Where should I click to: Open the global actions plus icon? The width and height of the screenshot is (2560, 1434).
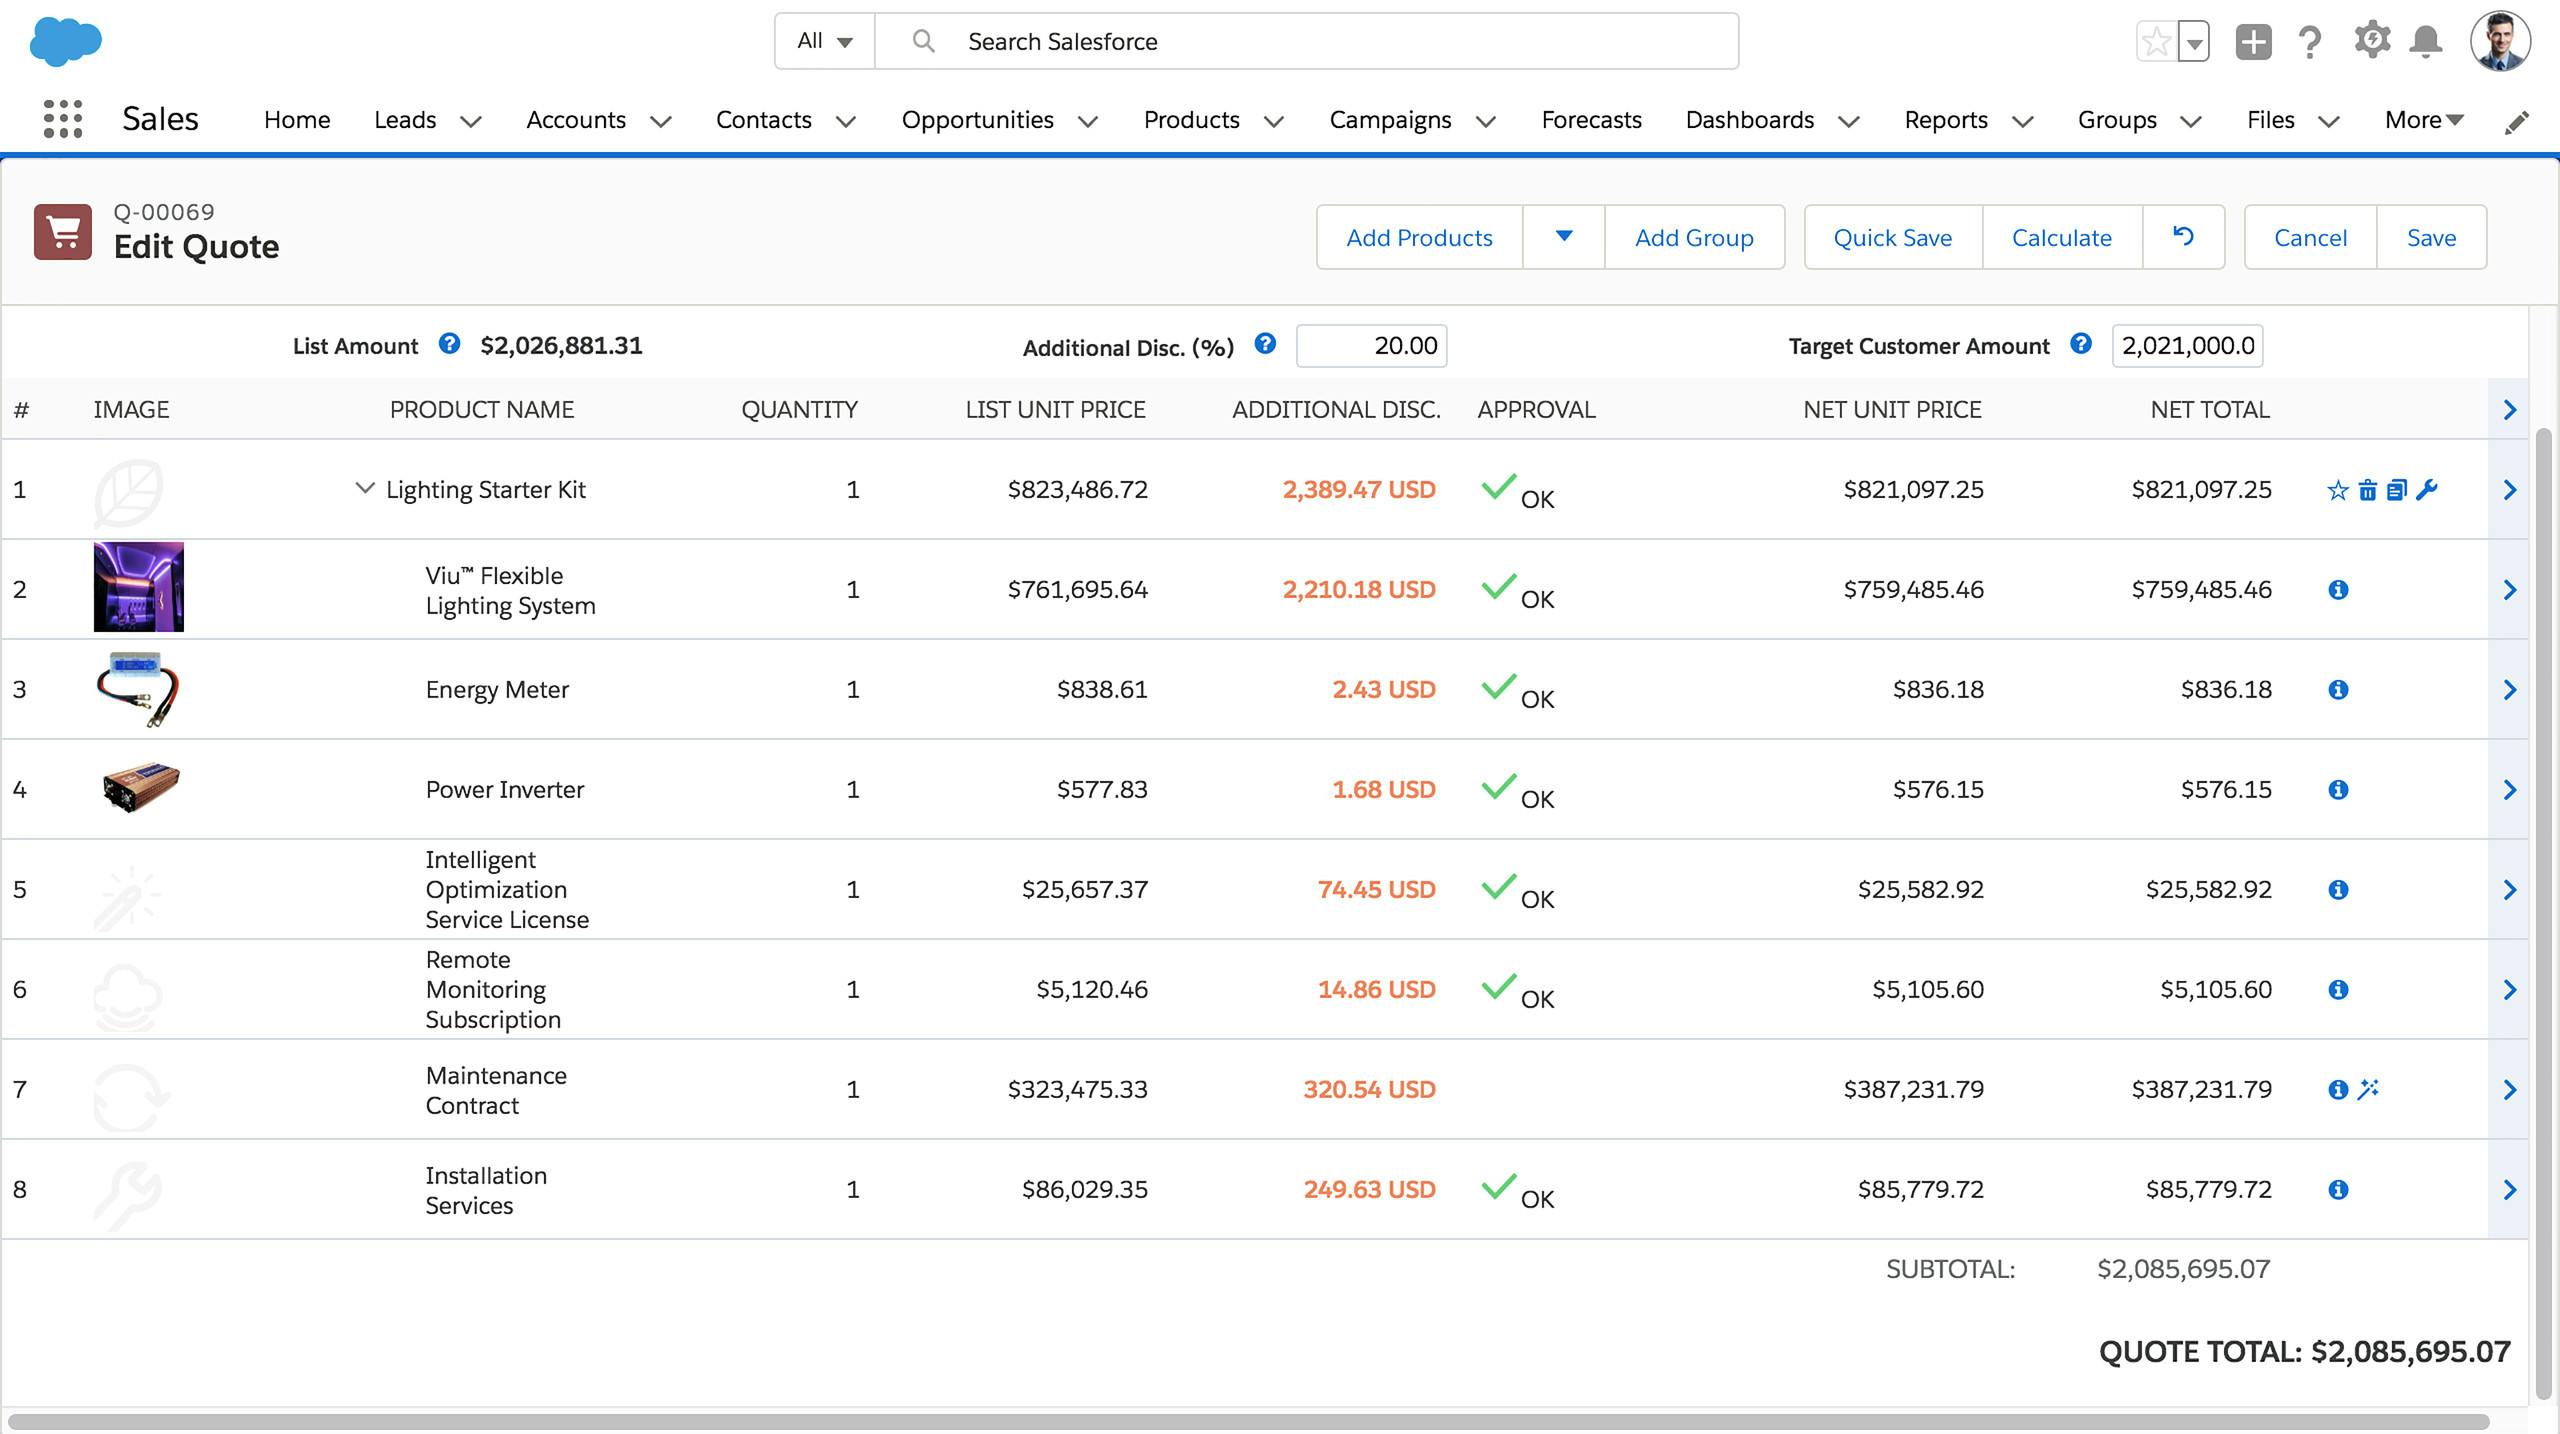coord(2253,42)
